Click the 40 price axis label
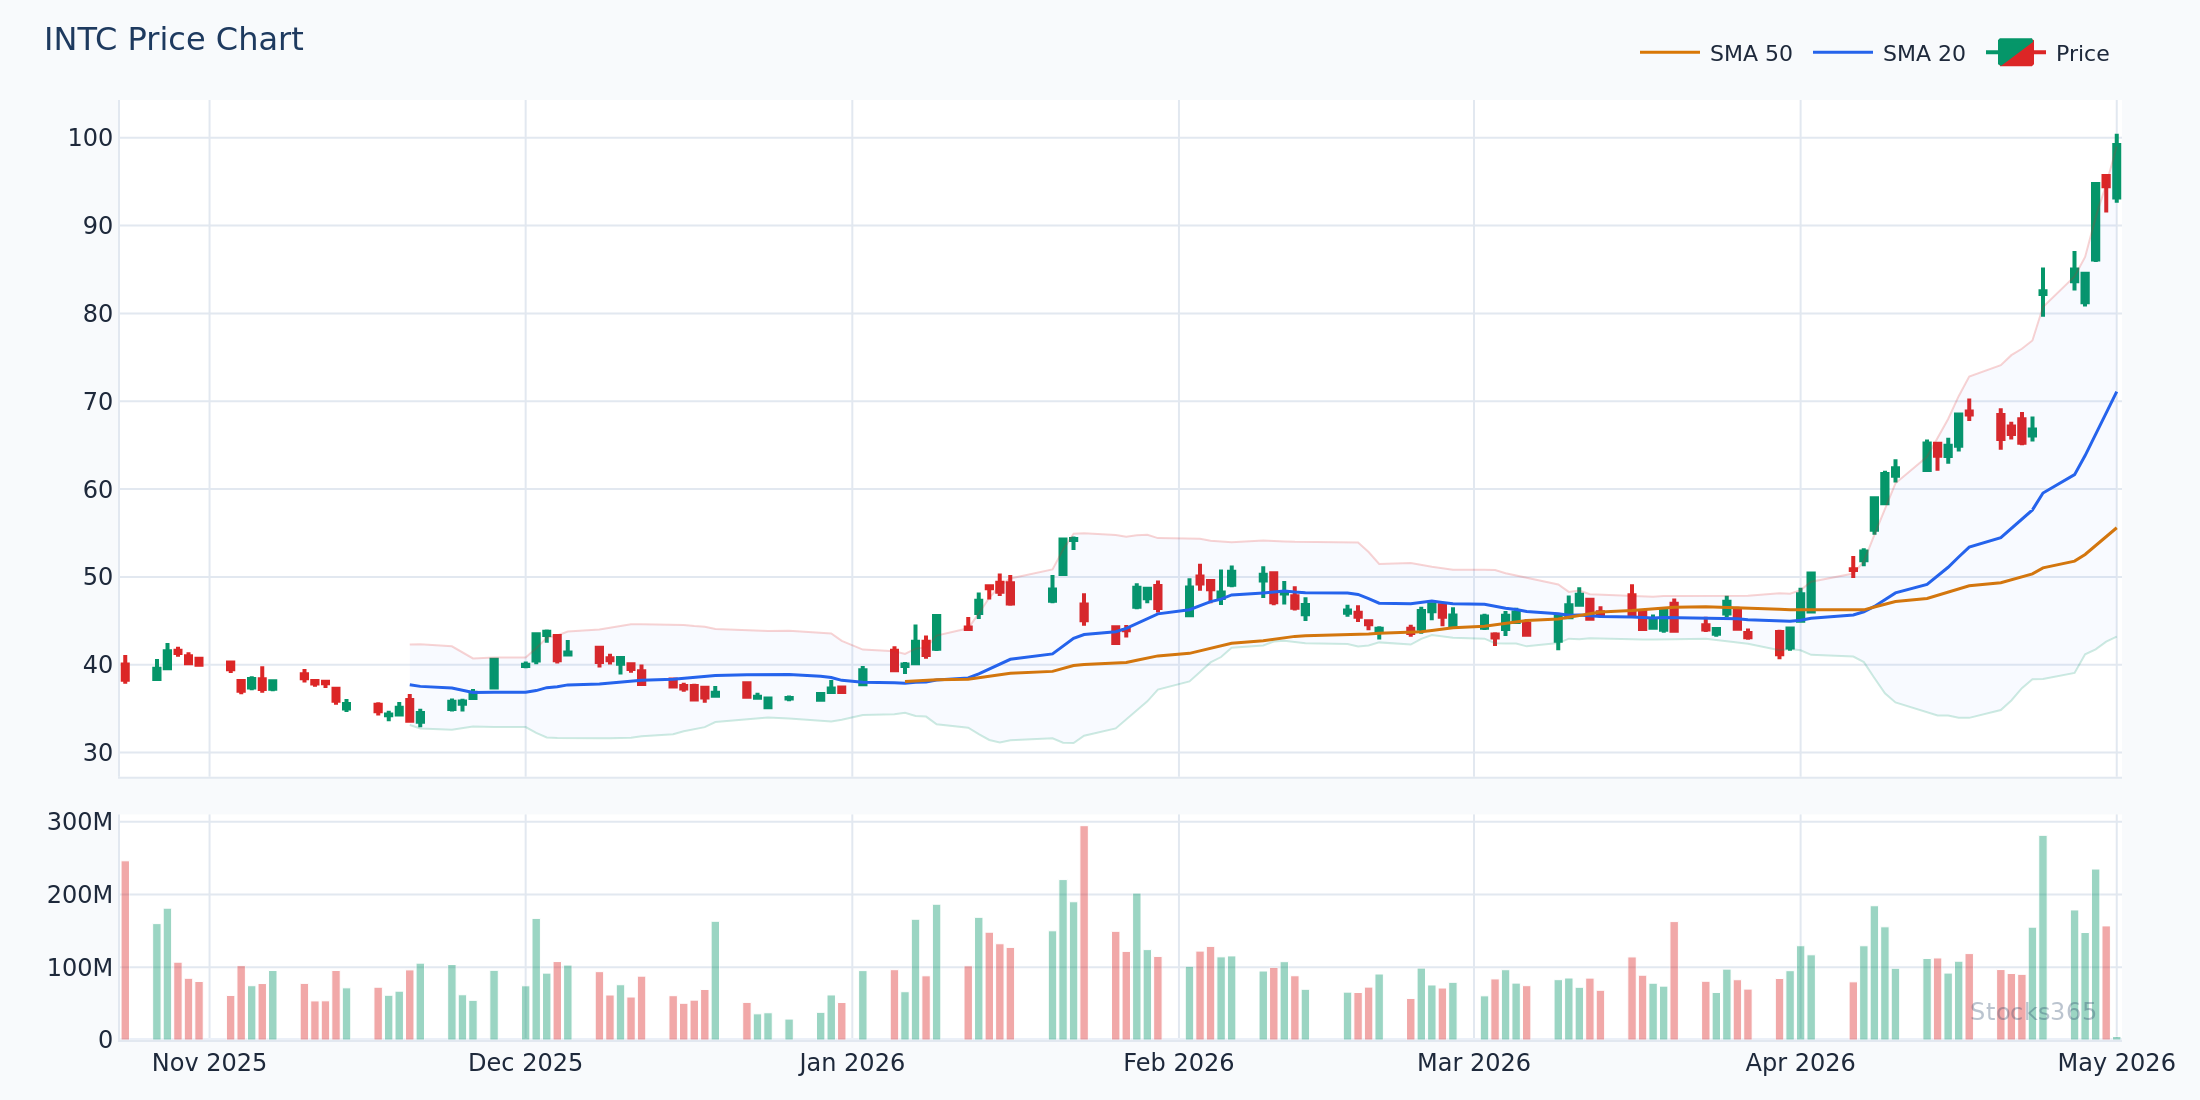This screenshot has height=1100, width=2200. [98, 665]
